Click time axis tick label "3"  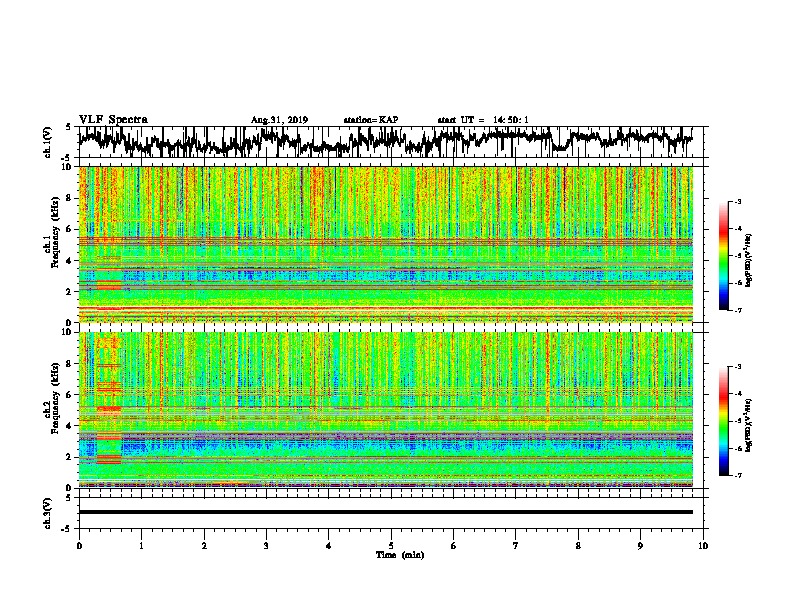pos(266,545)
